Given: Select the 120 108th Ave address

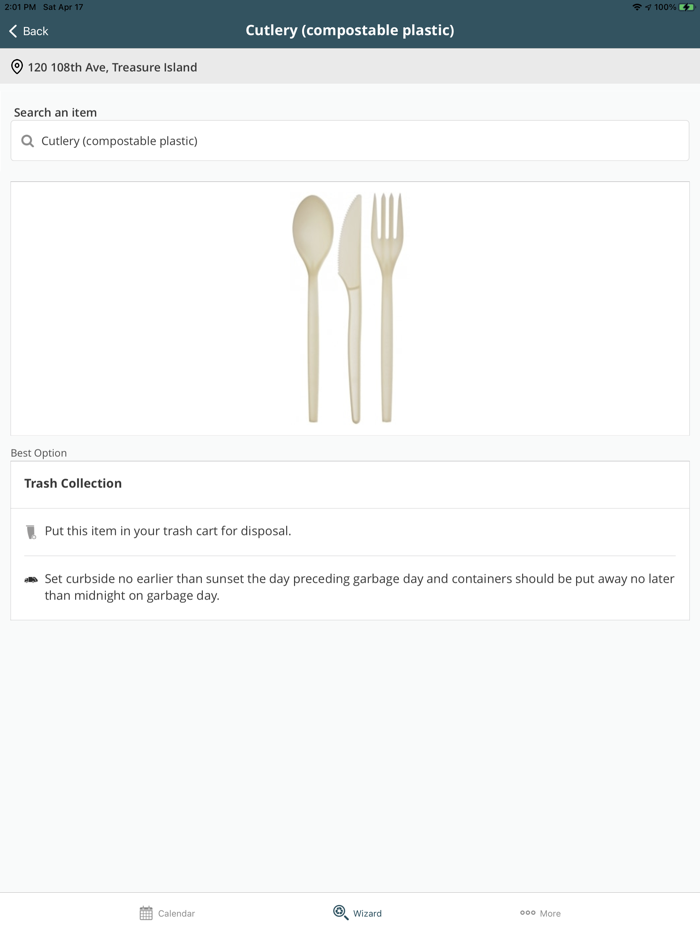Looking at the screenshot, I should [x=112, y=67].
